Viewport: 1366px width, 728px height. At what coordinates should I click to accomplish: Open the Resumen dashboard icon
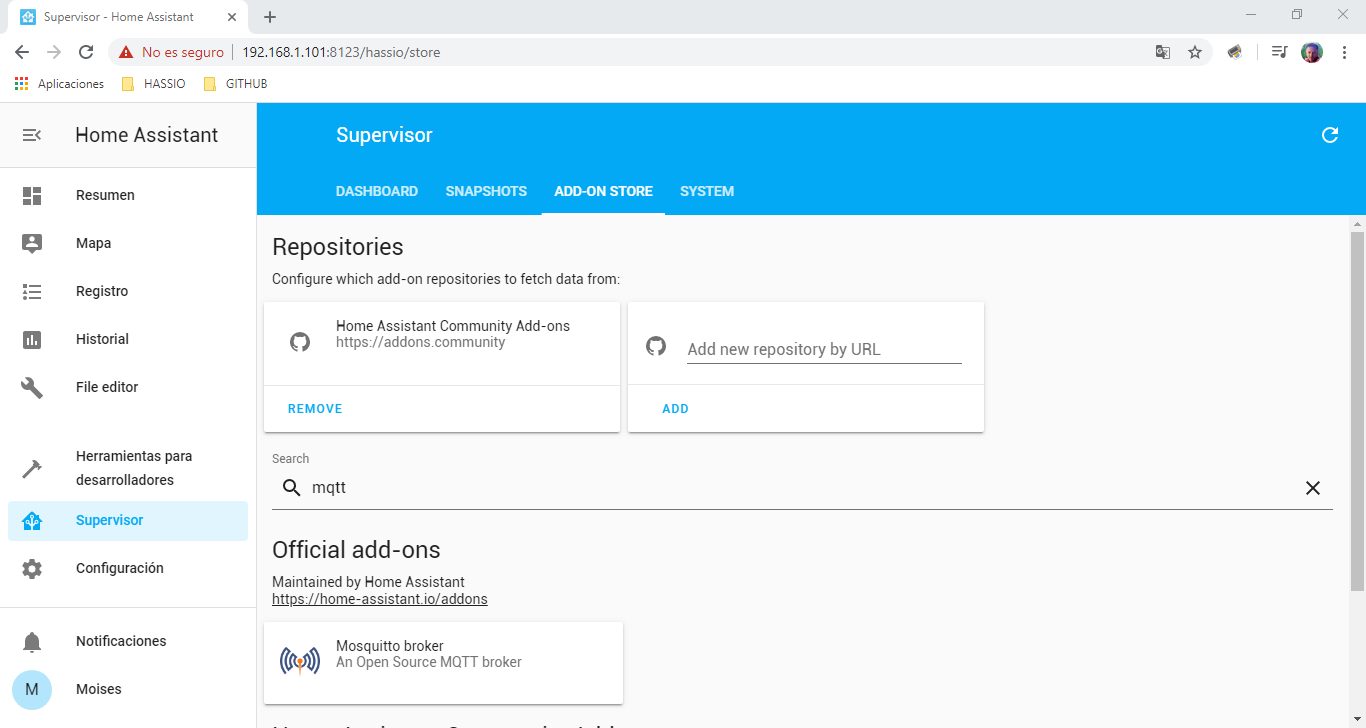click(x=32, y=195)
